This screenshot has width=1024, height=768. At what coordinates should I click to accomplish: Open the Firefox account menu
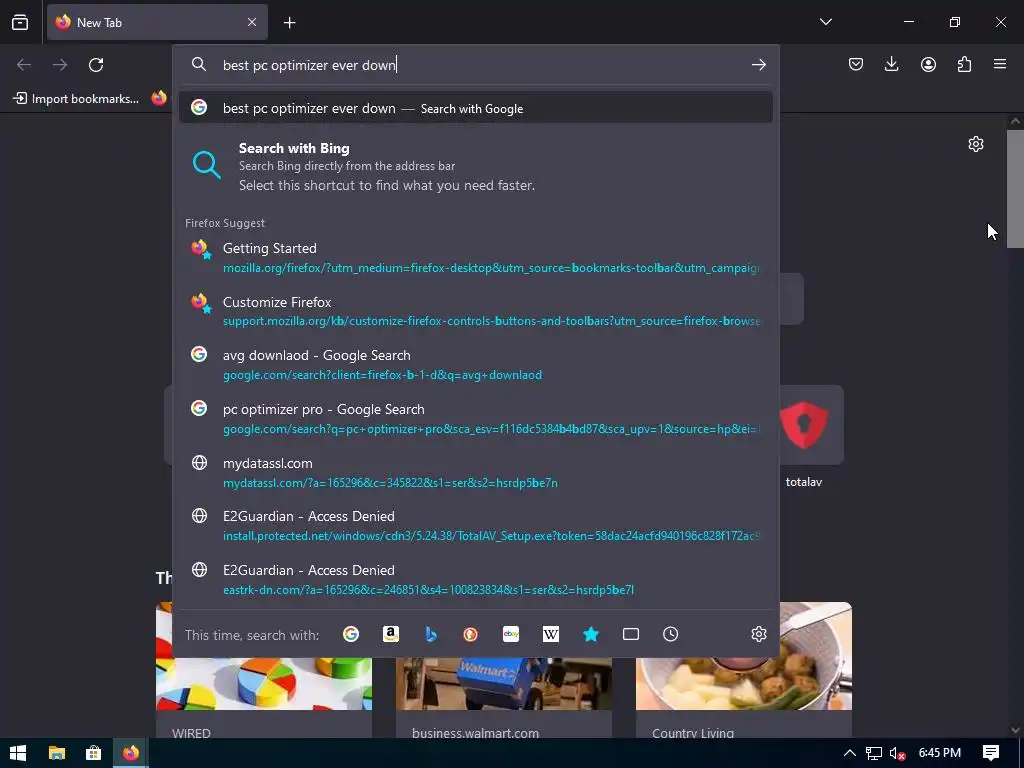pos(928,64)
